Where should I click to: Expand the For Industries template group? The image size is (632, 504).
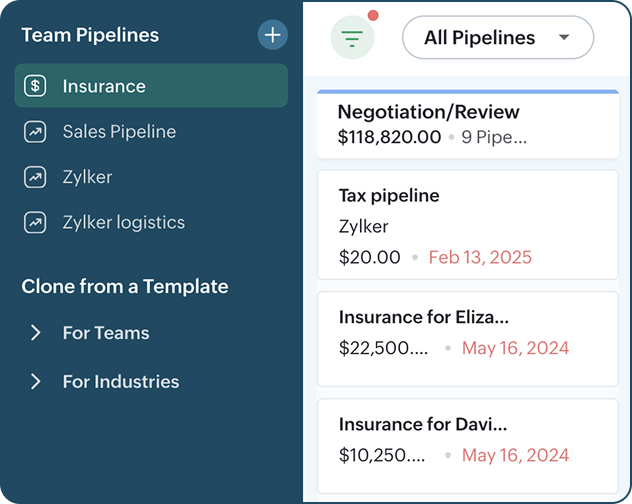point(36,381)
